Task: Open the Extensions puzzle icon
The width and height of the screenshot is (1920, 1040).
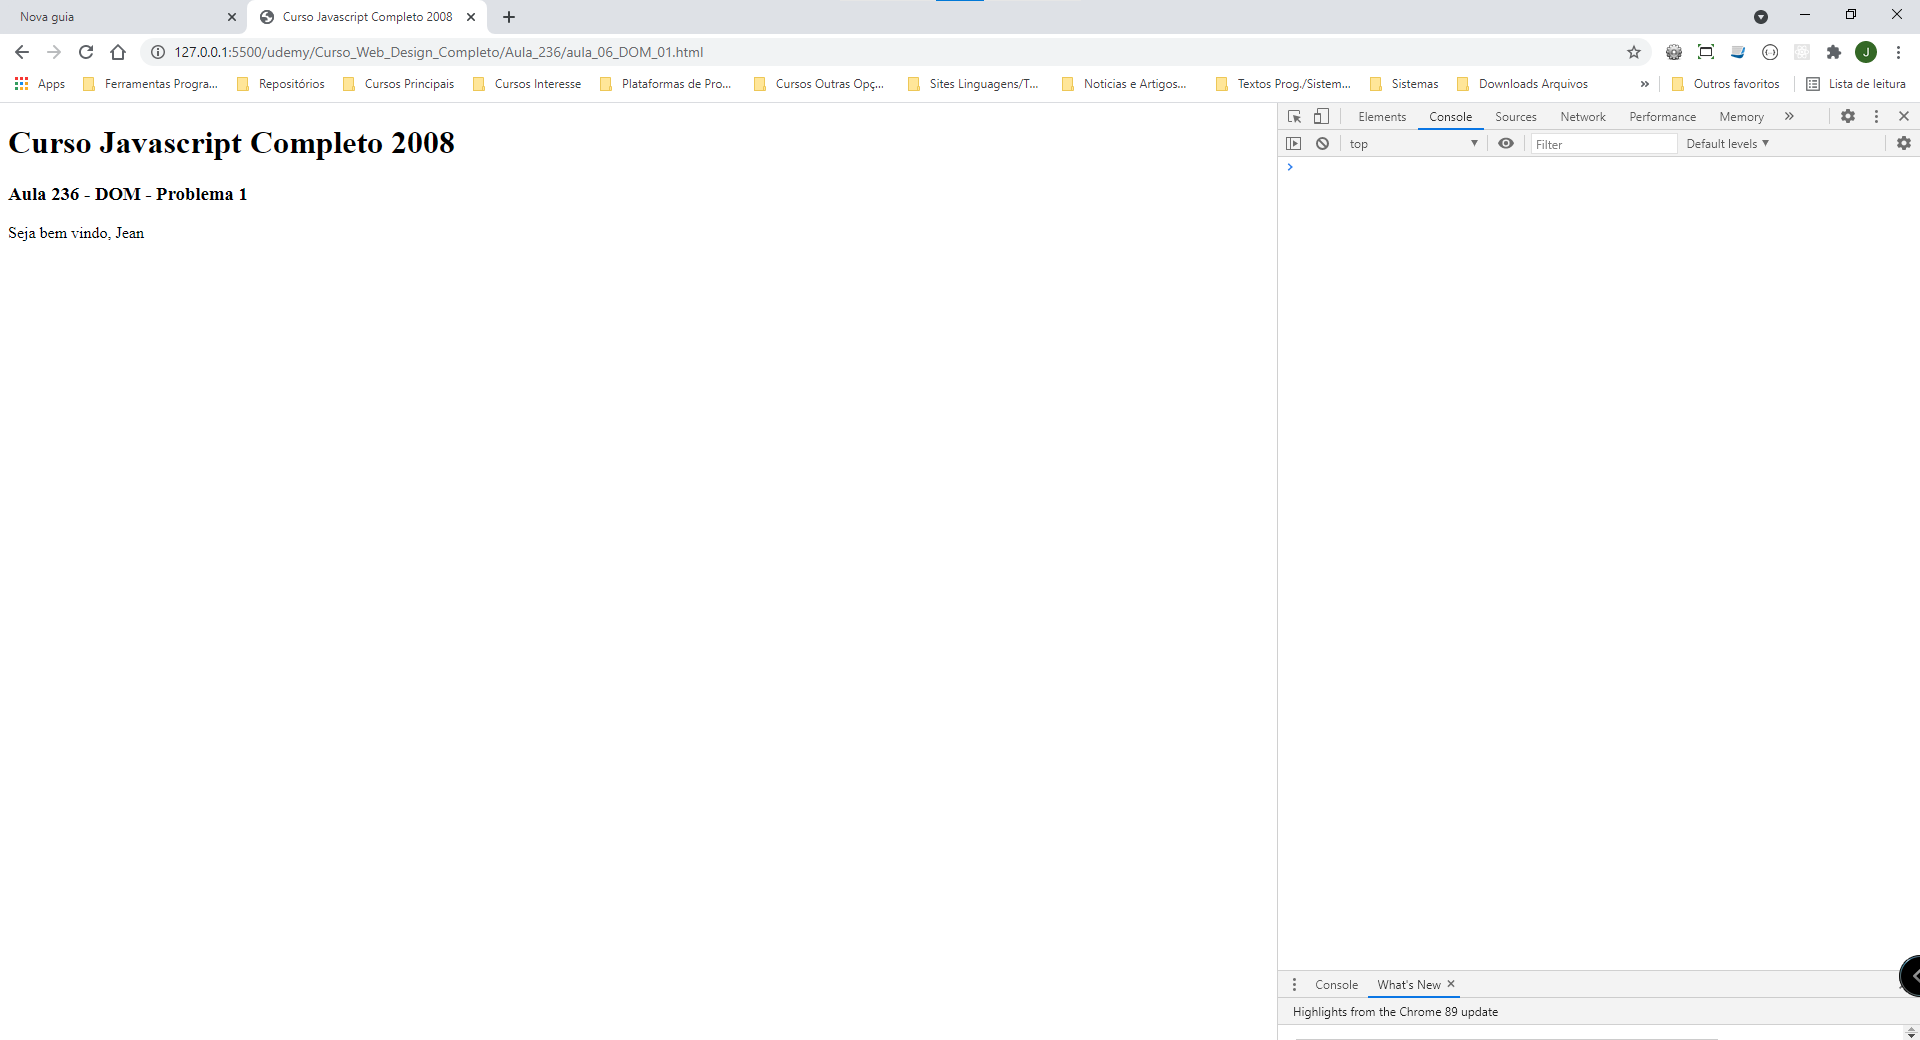Action: pyautogui.click(x=1834, y=52)
